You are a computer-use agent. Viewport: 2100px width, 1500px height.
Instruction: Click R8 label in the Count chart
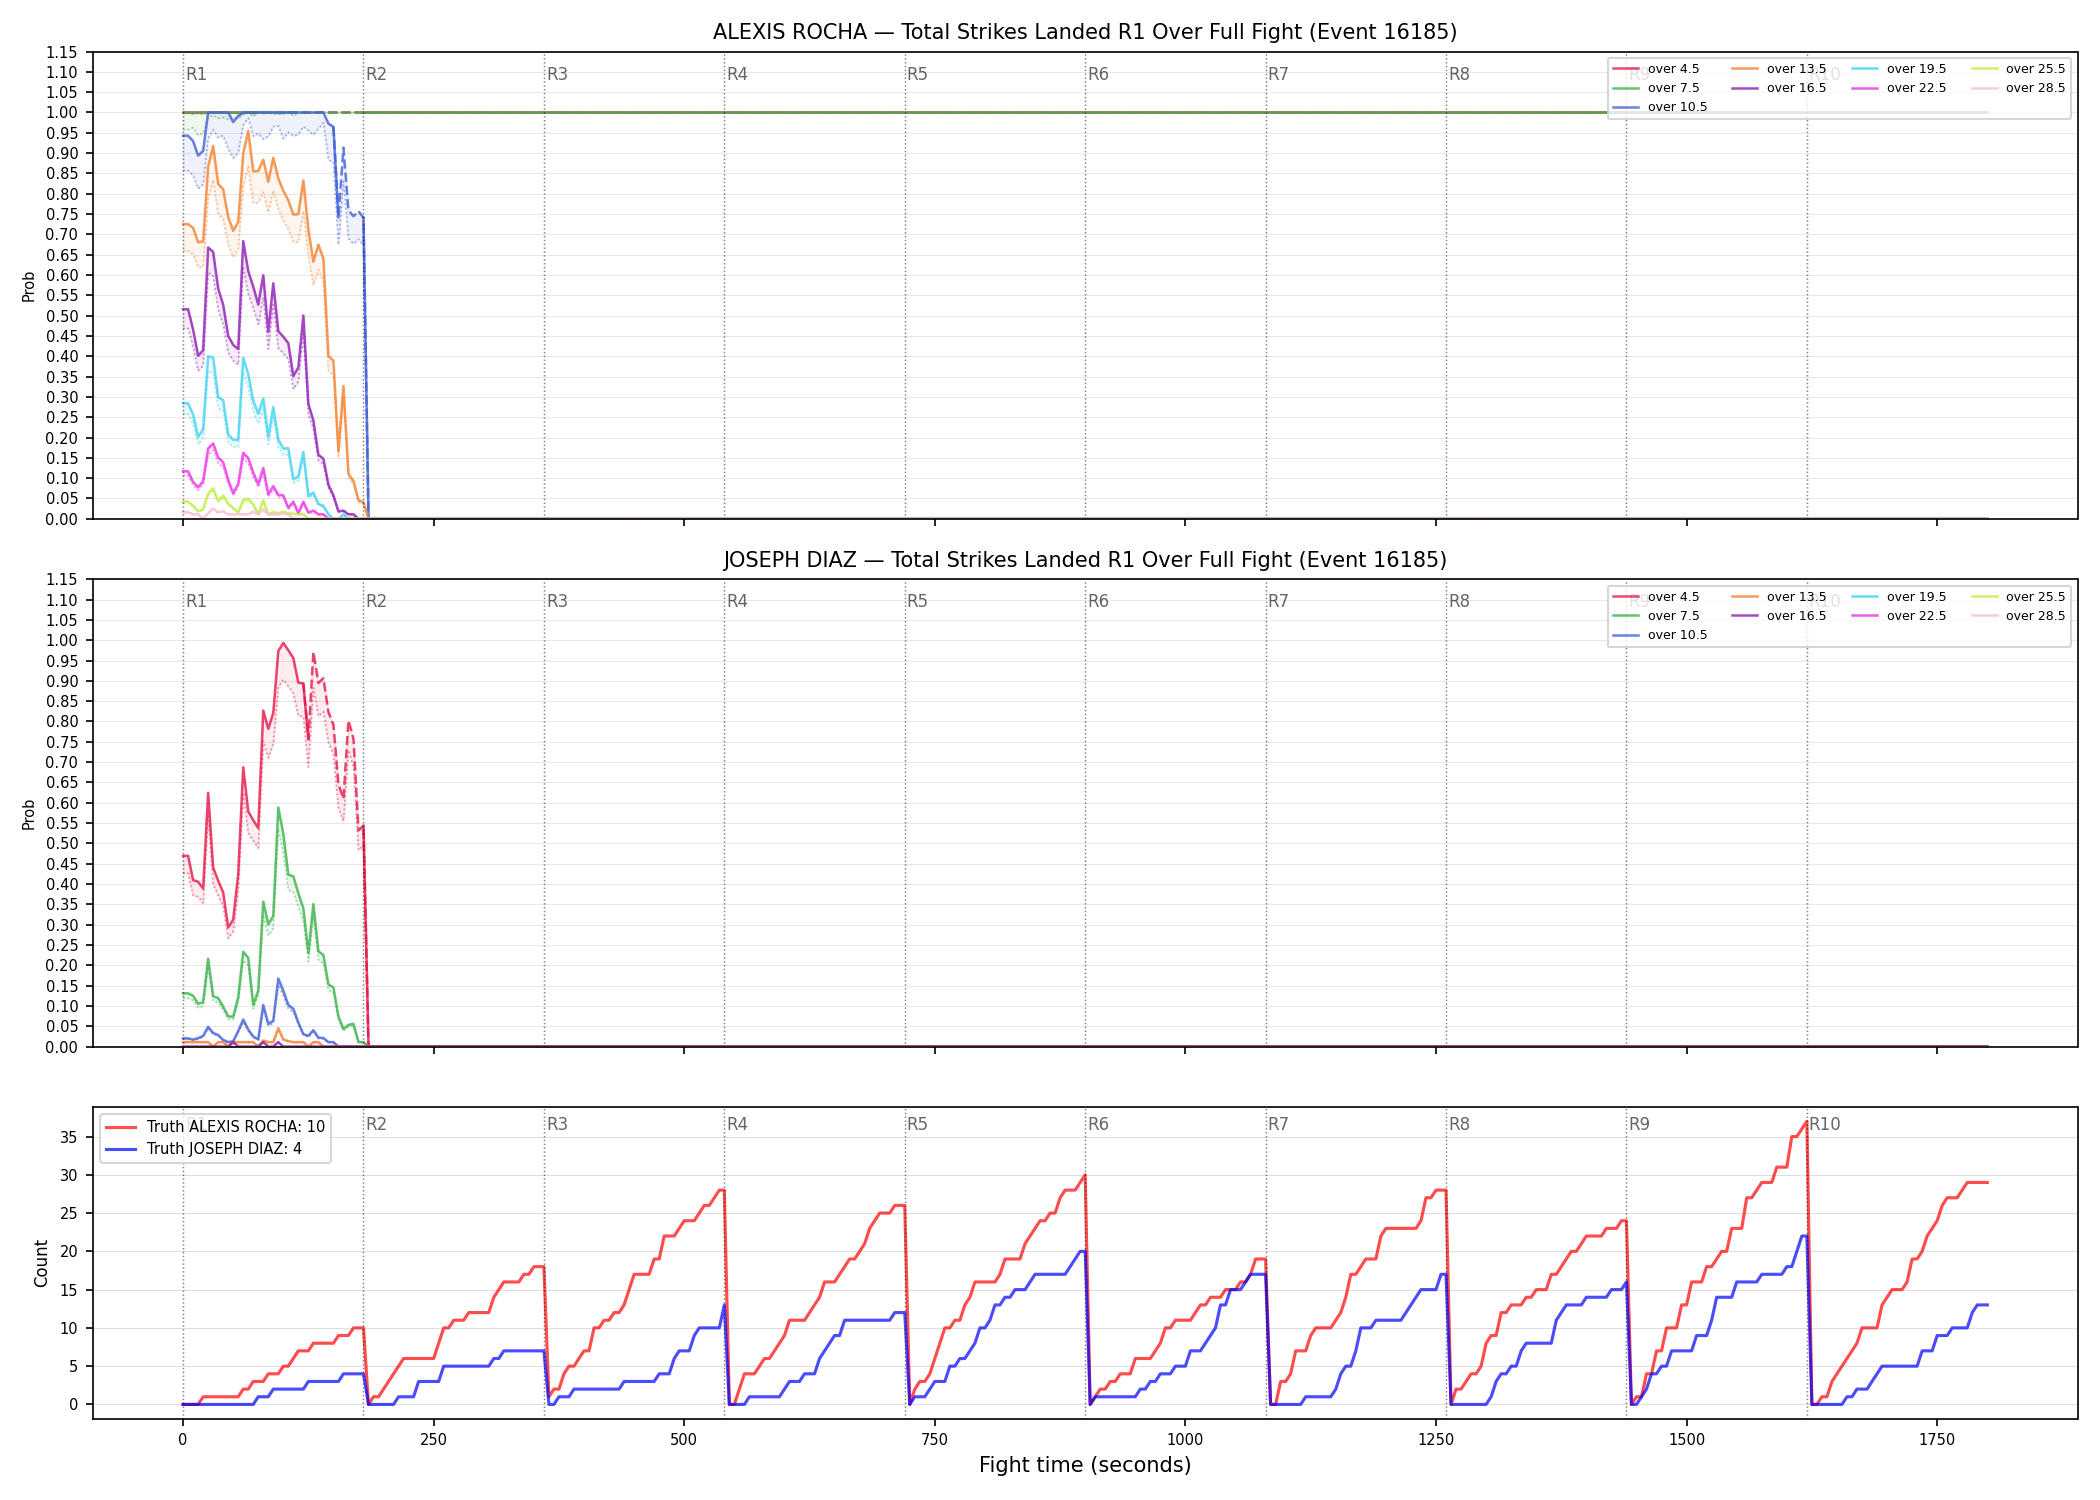pos(1459,1124)
